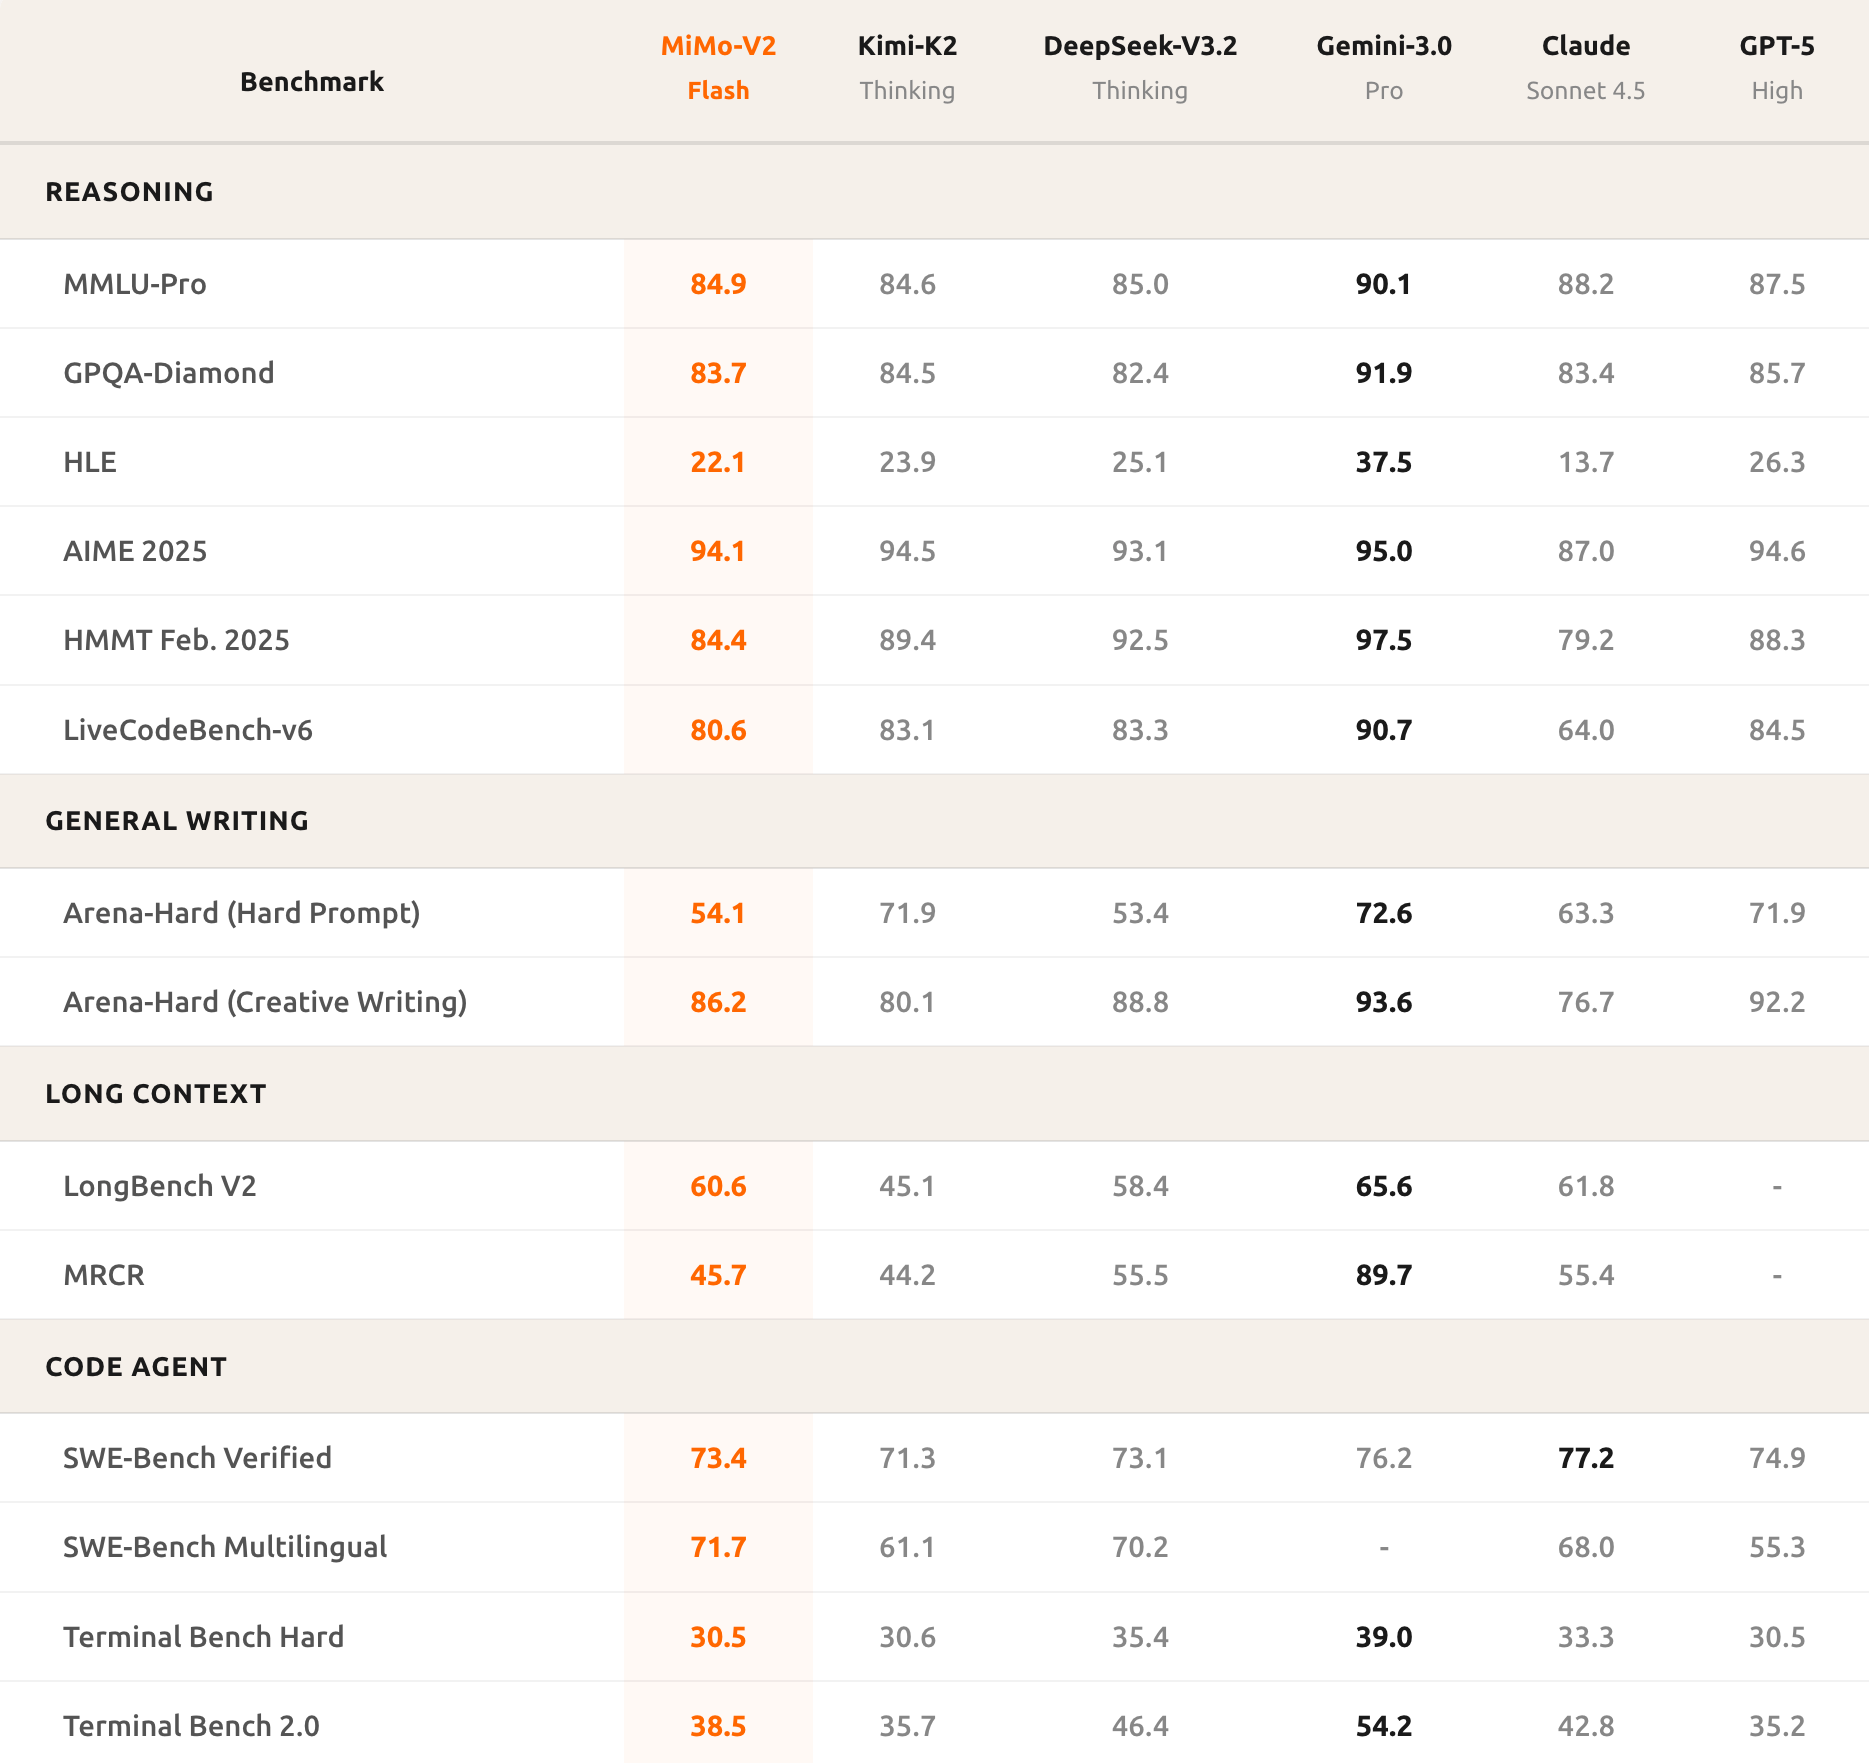Click the "MMLU-Pro" row label

pyautogui.click(x=135, y=284)
